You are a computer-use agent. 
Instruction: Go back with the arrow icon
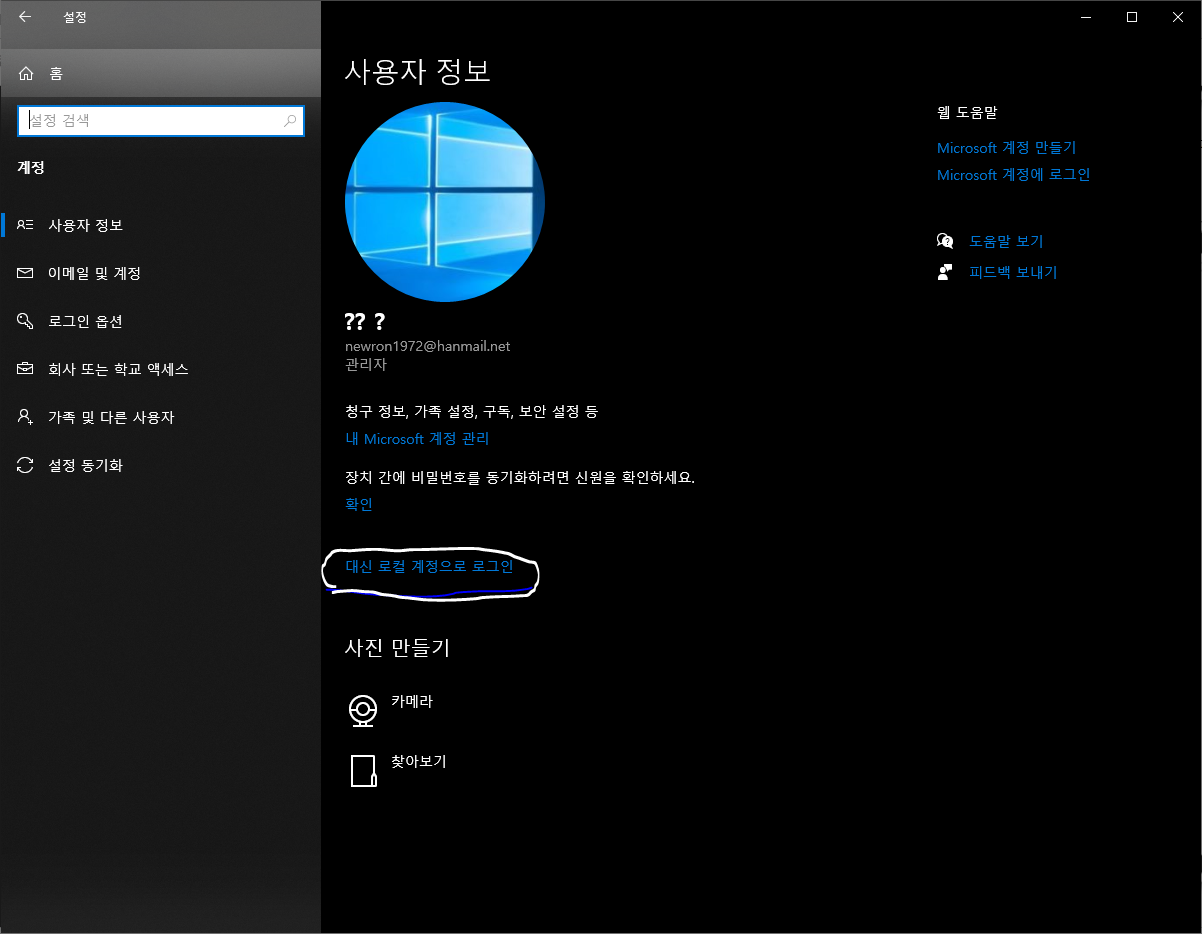pyautogui.click(x=25, y=17)
